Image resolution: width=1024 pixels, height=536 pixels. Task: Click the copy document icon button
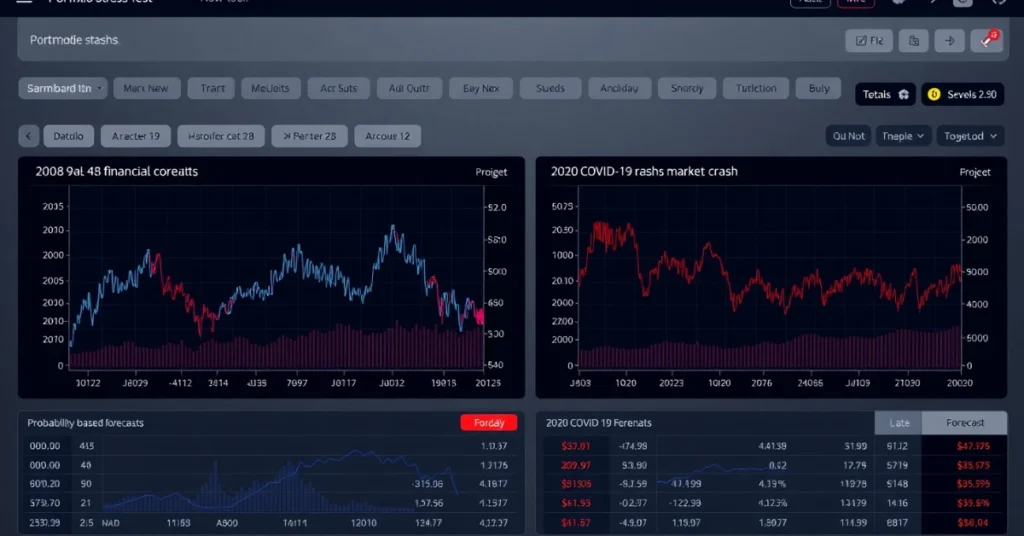(x=913, y=41)
